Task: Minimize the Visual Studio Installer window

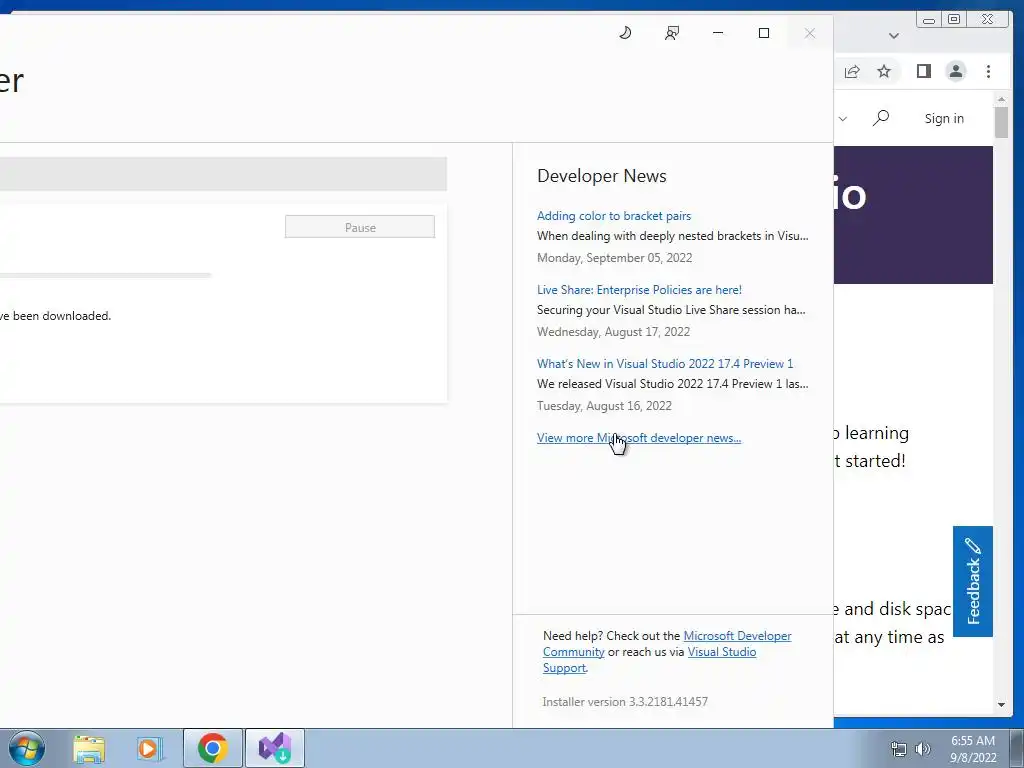Action: (x=718, y=33)
